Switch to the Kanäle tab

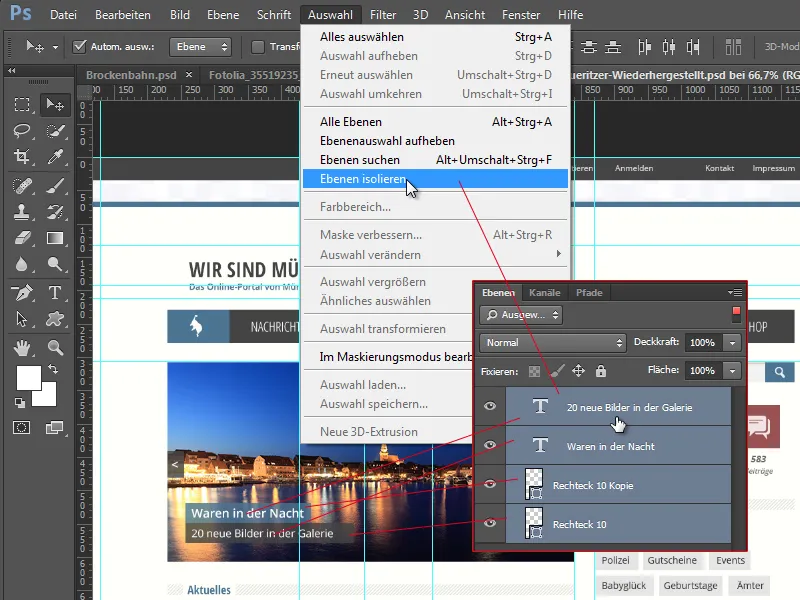544,293
